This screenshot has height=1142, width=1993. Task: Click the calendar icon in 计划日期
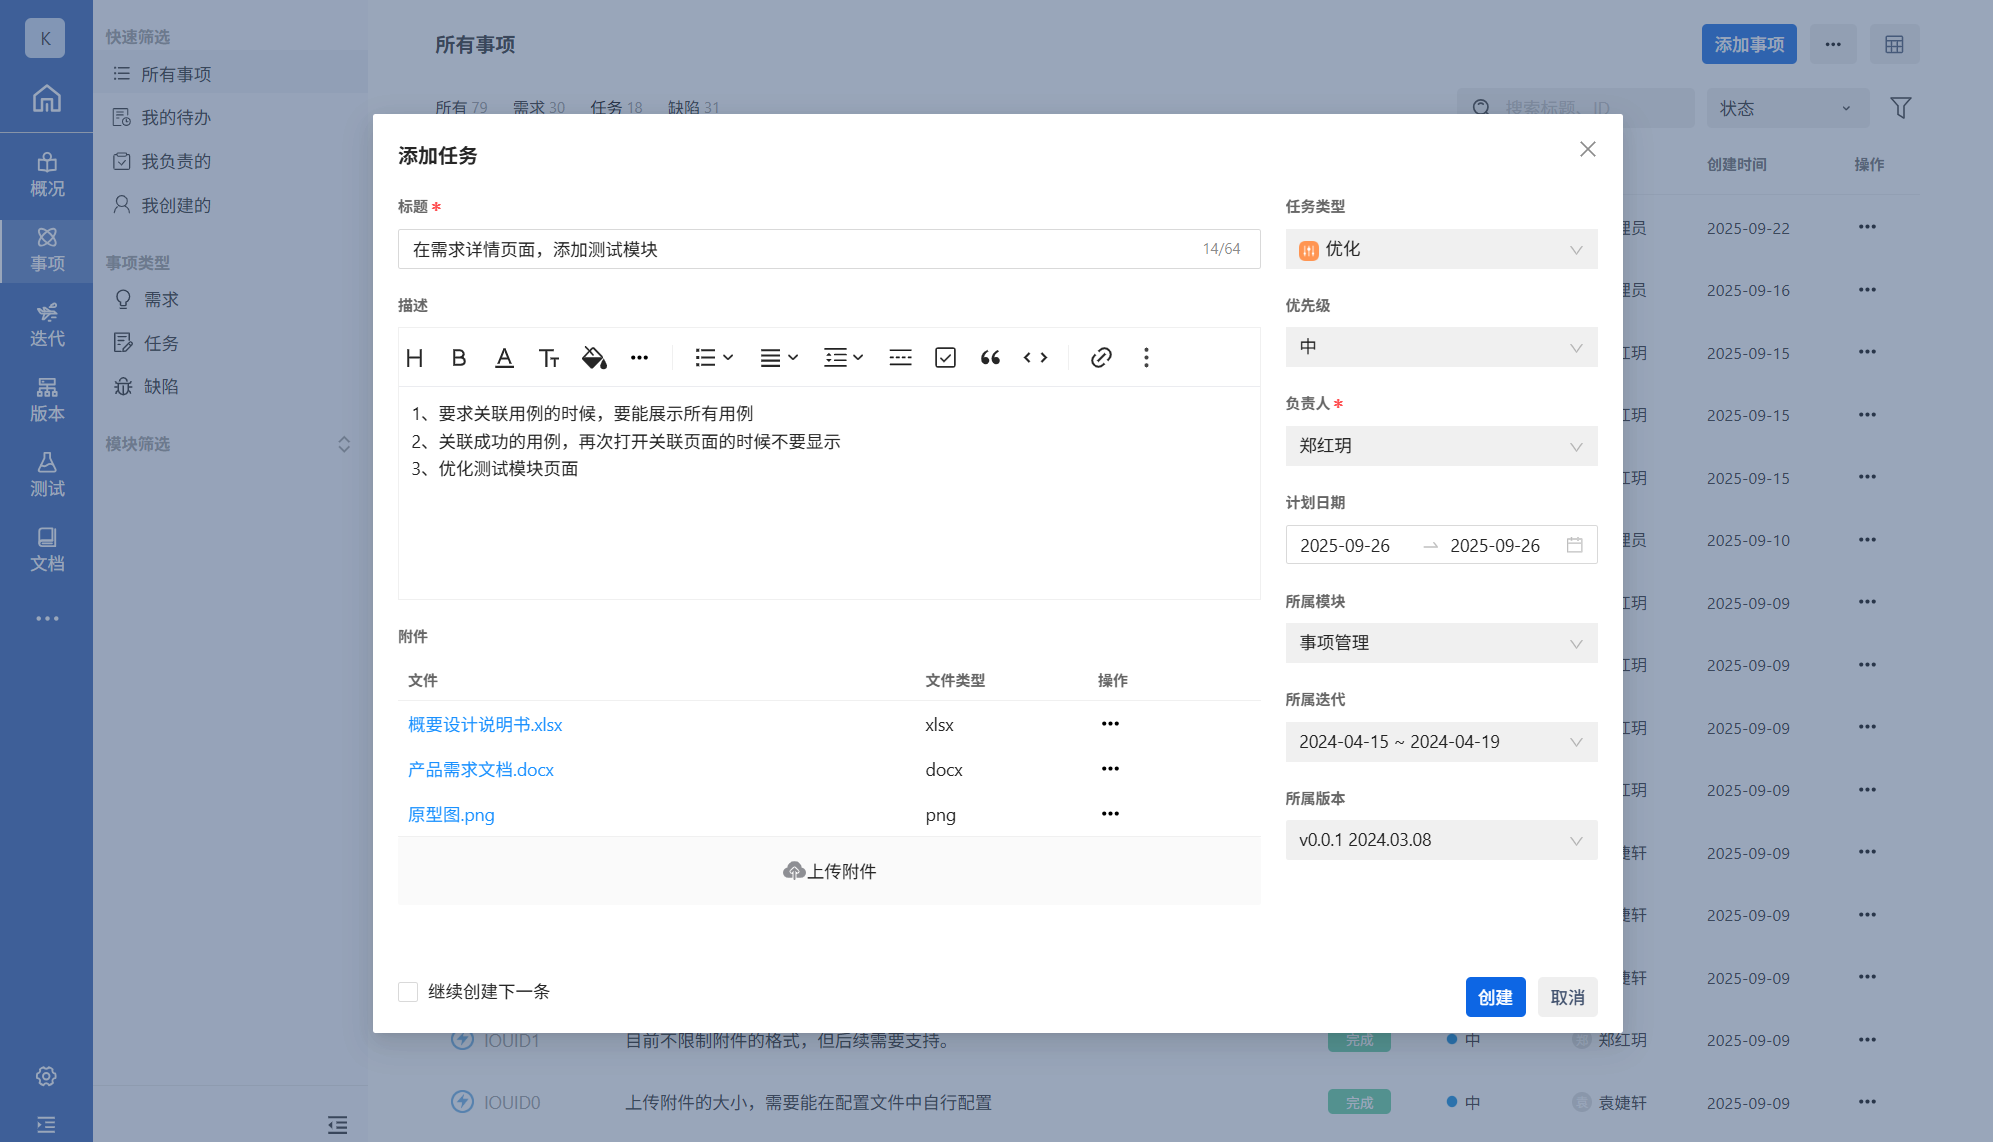(x=1574, y=545)
